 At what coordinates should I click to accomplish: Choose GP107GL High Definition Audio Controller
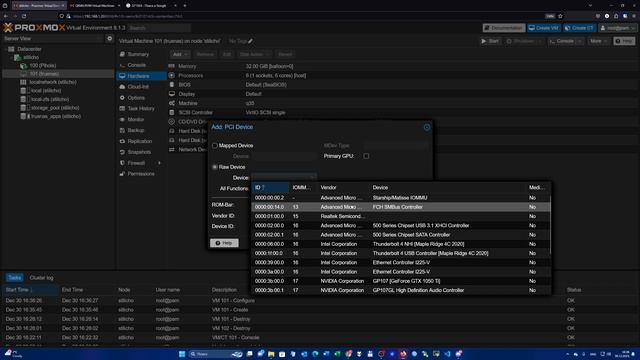(x=401, y=290)
